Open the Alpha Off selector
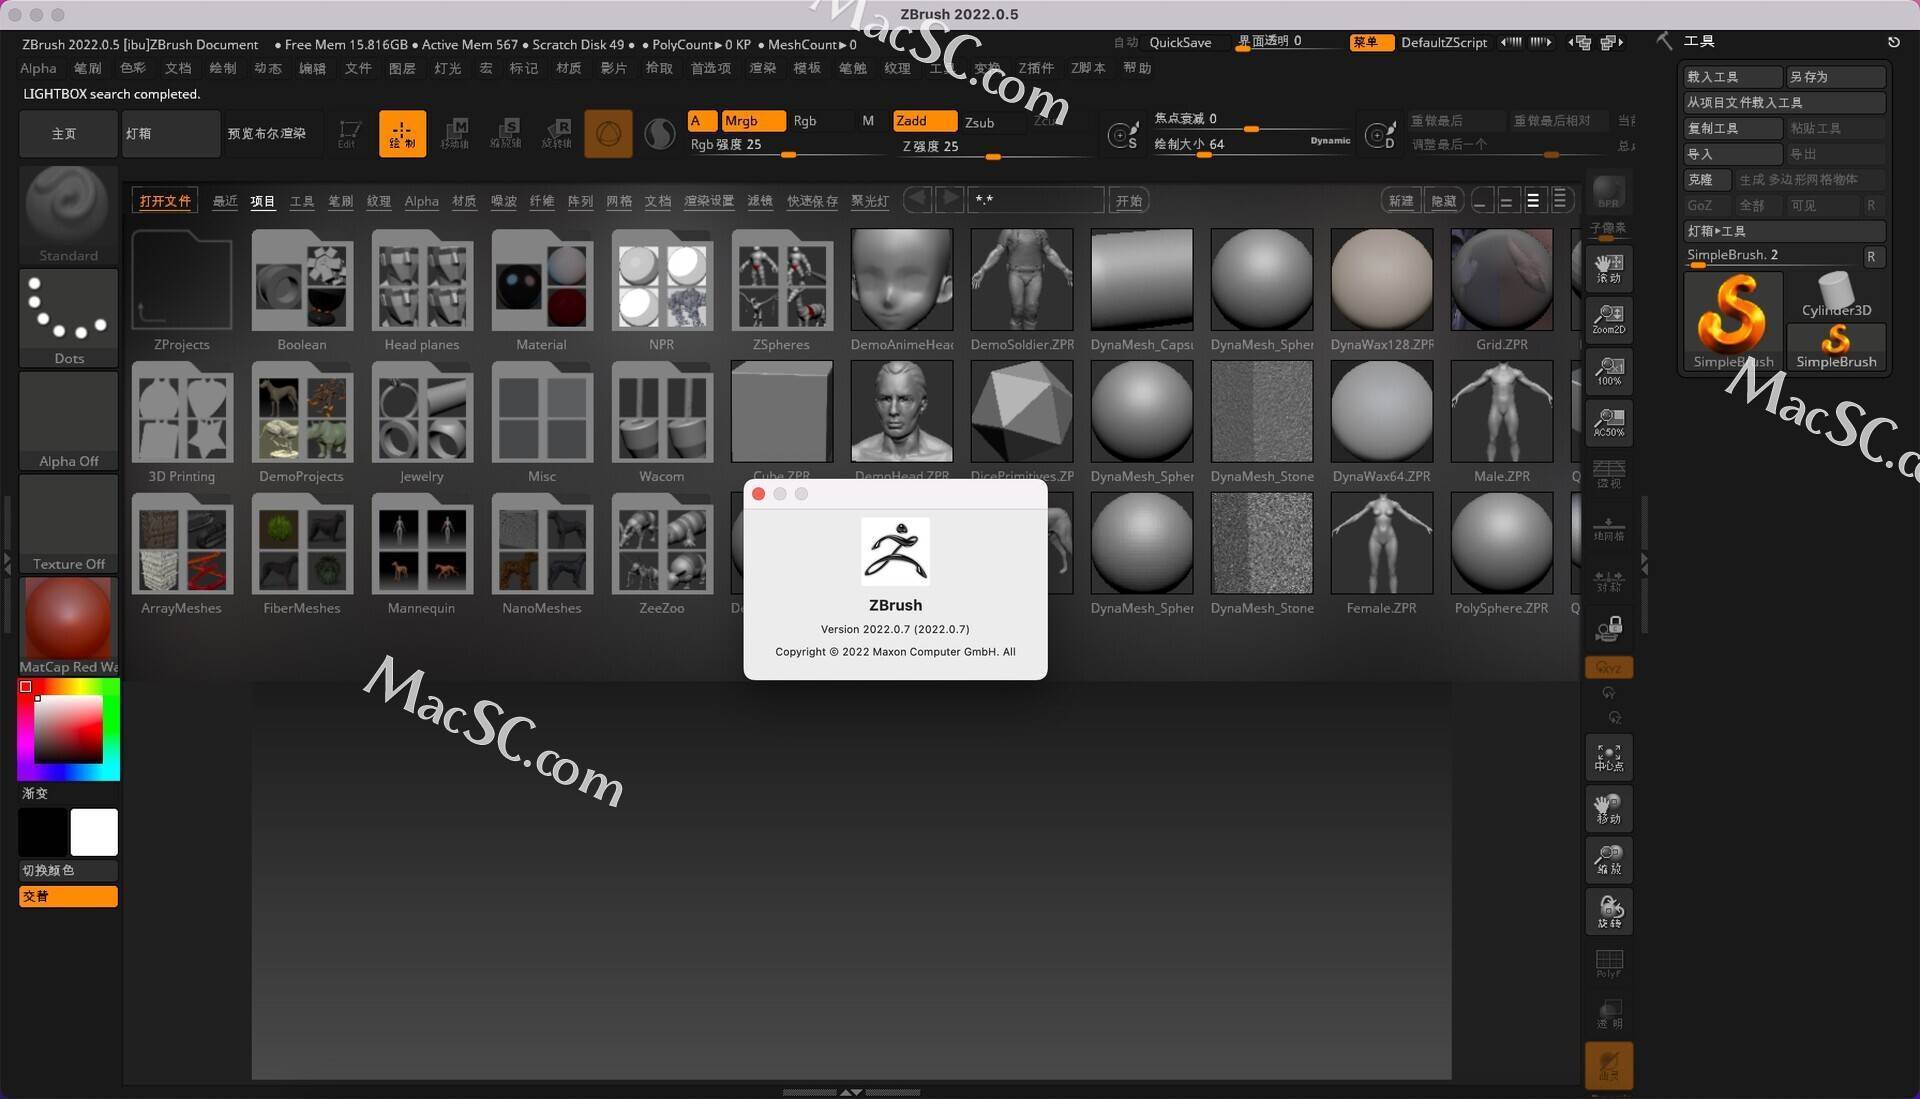1920x1099 pixels. (68, 421)
